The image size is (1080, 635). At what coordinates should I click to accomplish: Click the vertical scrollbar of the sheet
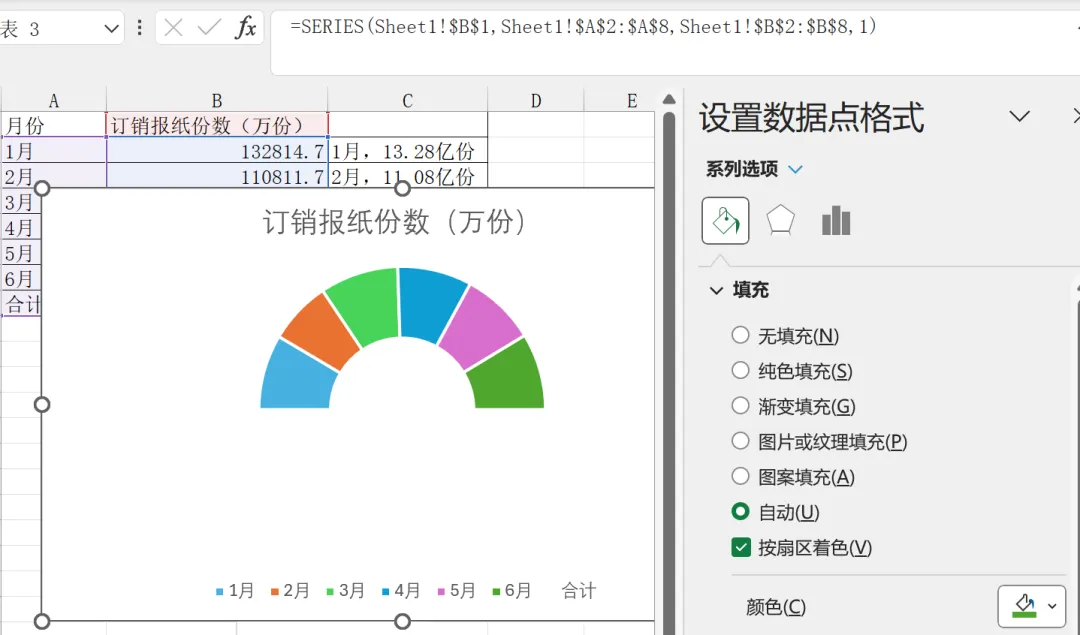pyautogui.click(x=669, y=372)
